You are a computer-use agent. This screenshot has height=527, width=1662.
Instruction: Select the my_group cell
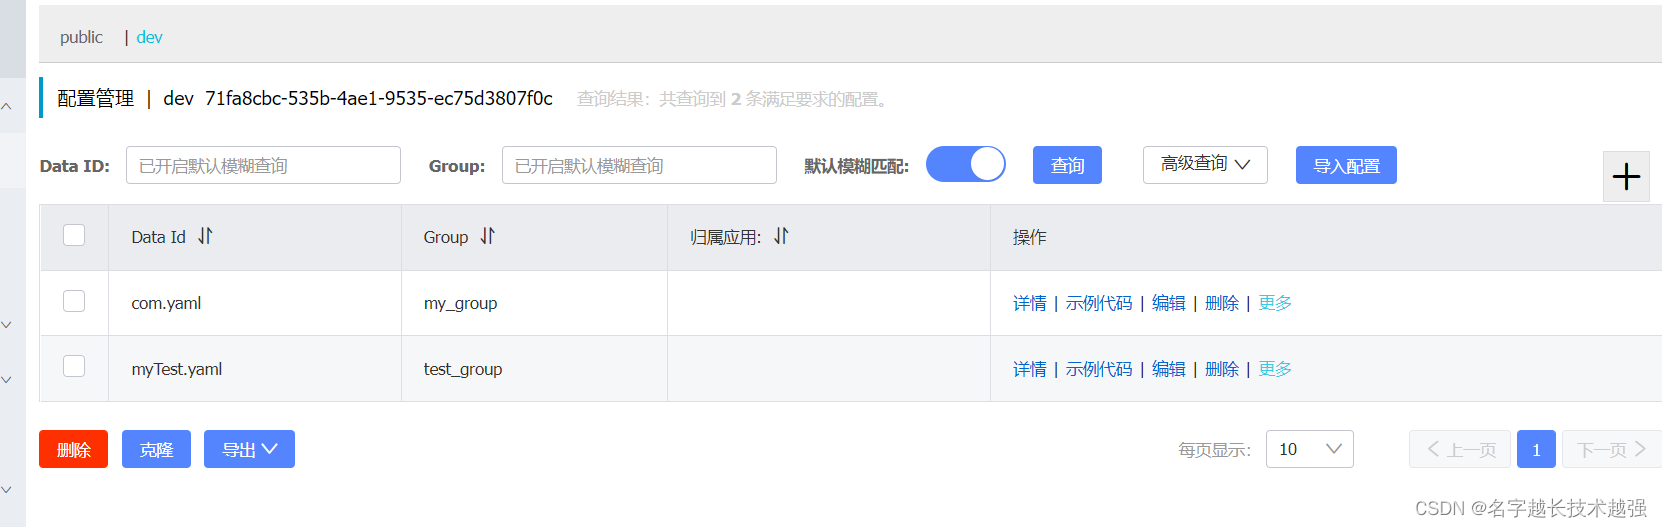coord(534,303)
